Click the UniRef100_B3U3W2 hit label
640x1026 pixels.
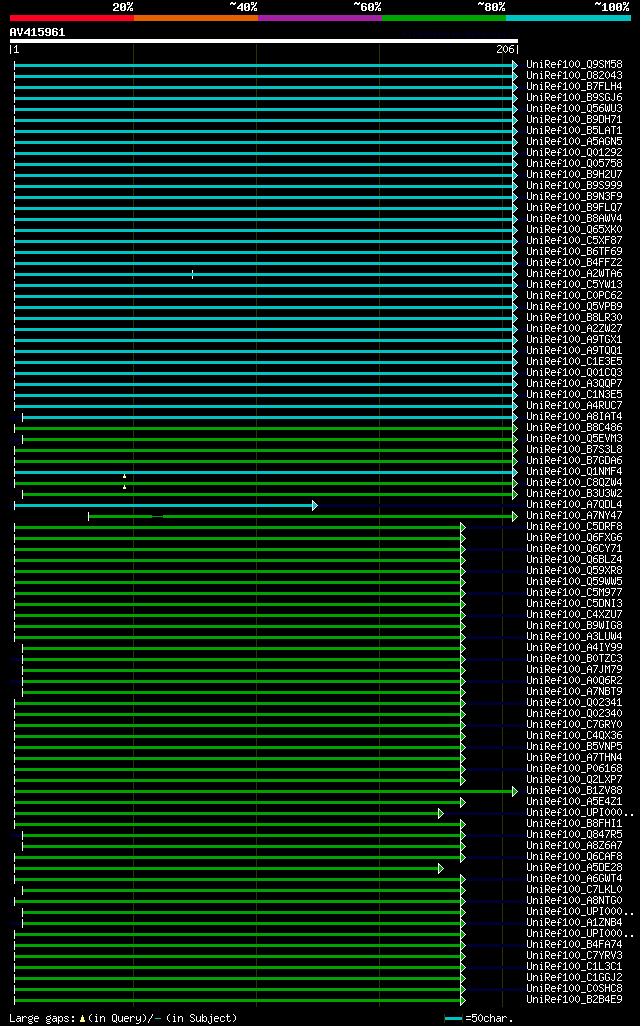coord(575,493)
